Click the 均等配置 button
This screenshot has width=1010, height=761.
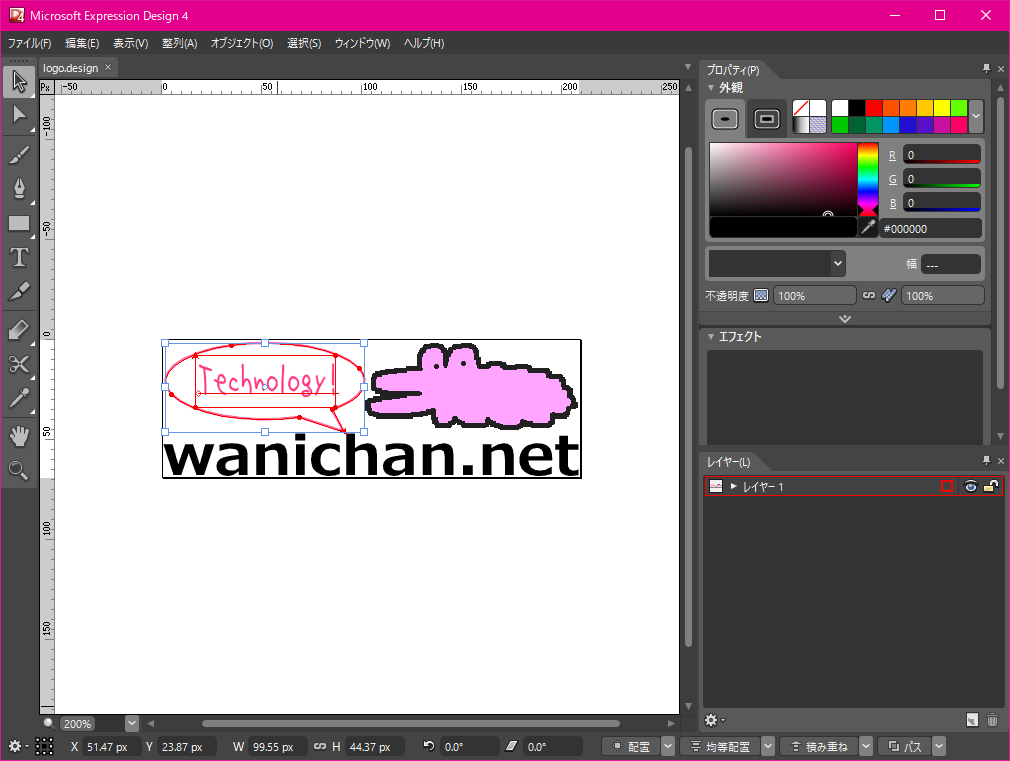tap(720, 746)
